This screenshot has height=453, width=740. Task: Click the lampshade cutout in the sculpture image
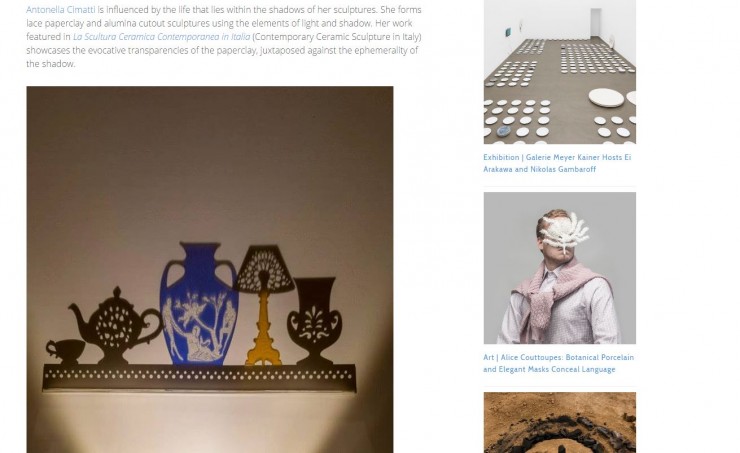click(264, 269)
